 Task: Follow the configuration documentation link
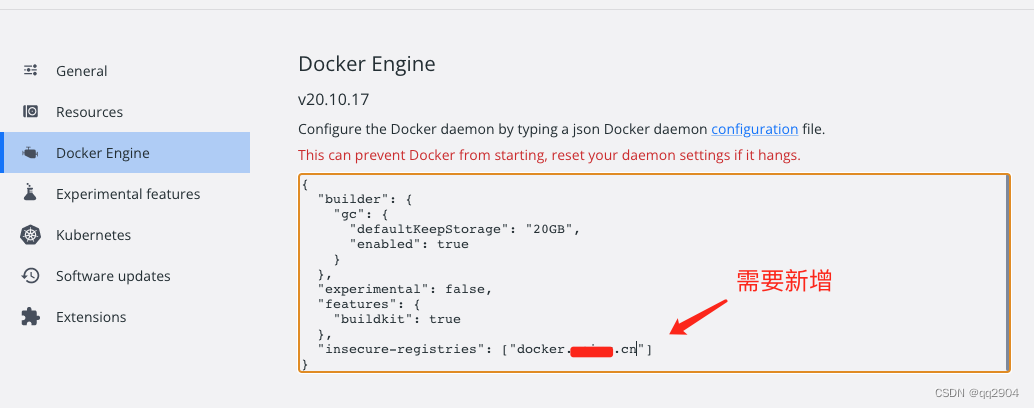point(754,129)
